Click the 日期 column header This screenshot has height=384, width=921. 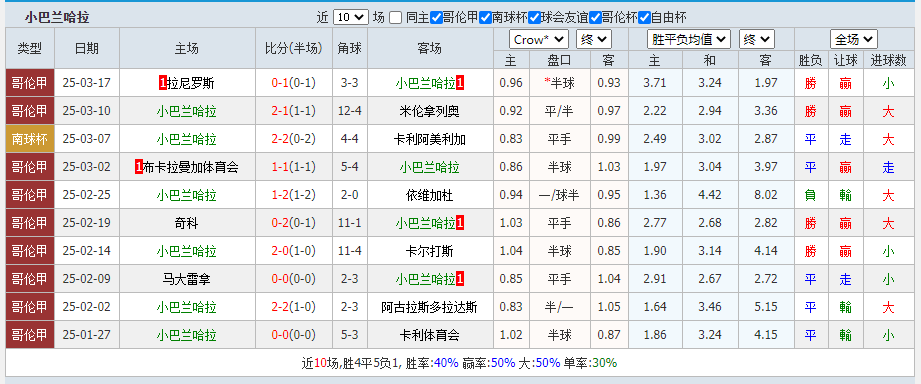87,48
